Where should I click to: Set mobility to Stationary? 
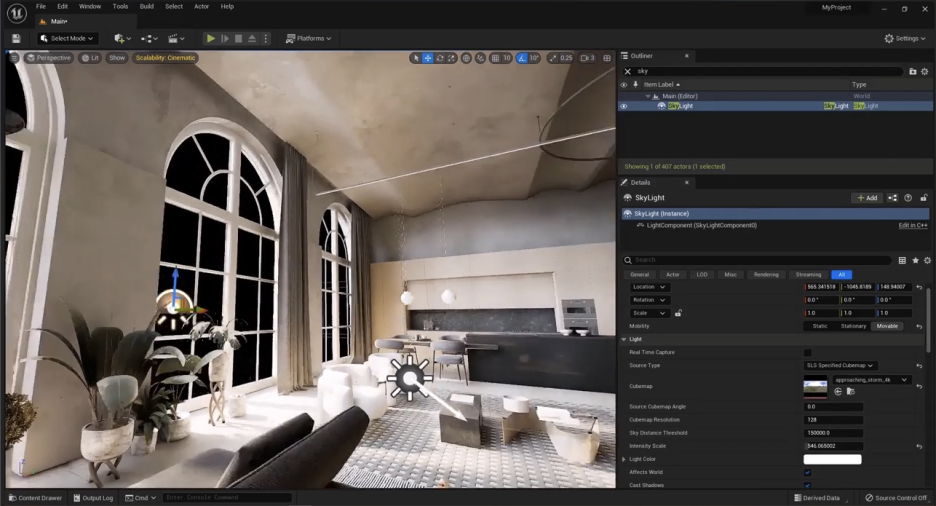pos(853,326)
